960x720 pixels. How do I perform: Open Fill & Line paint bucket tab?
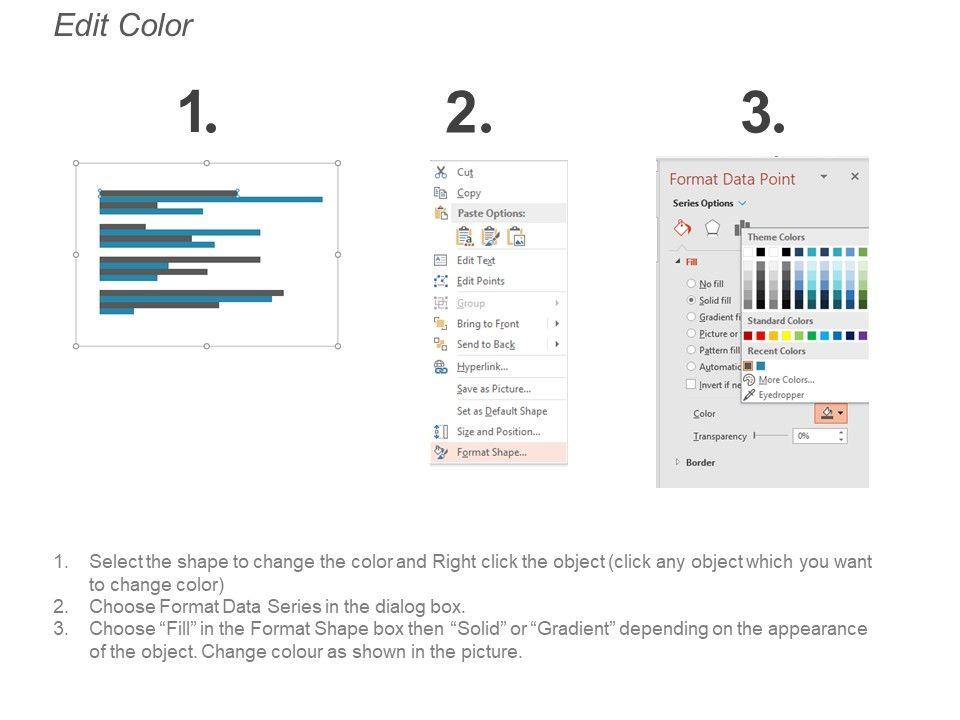[683, 228]
